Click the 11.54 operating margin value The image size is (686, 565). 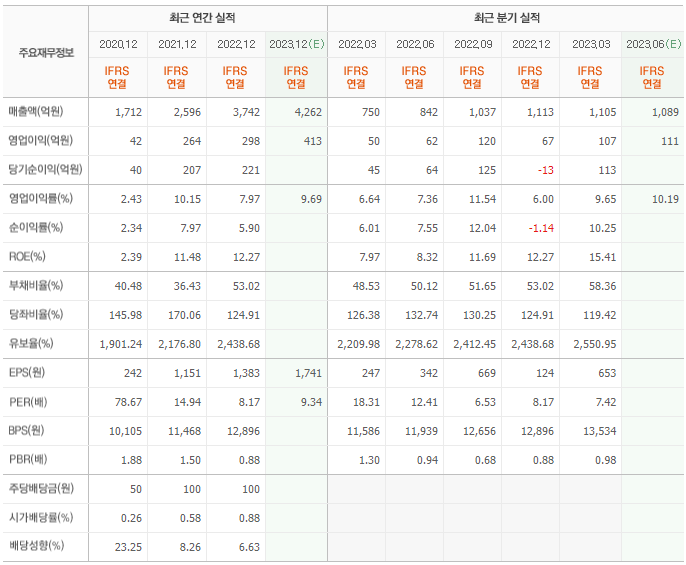click(x=482, y=199)
